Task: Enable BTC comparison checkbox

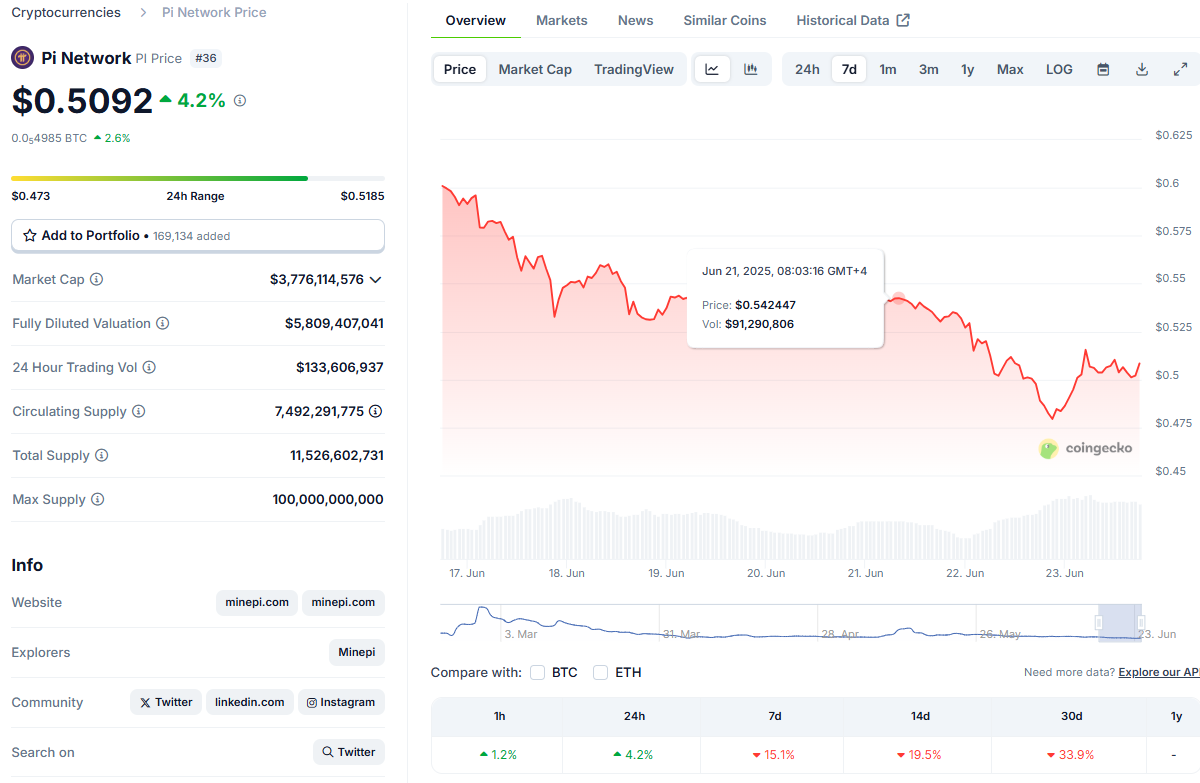Action: 538,672
